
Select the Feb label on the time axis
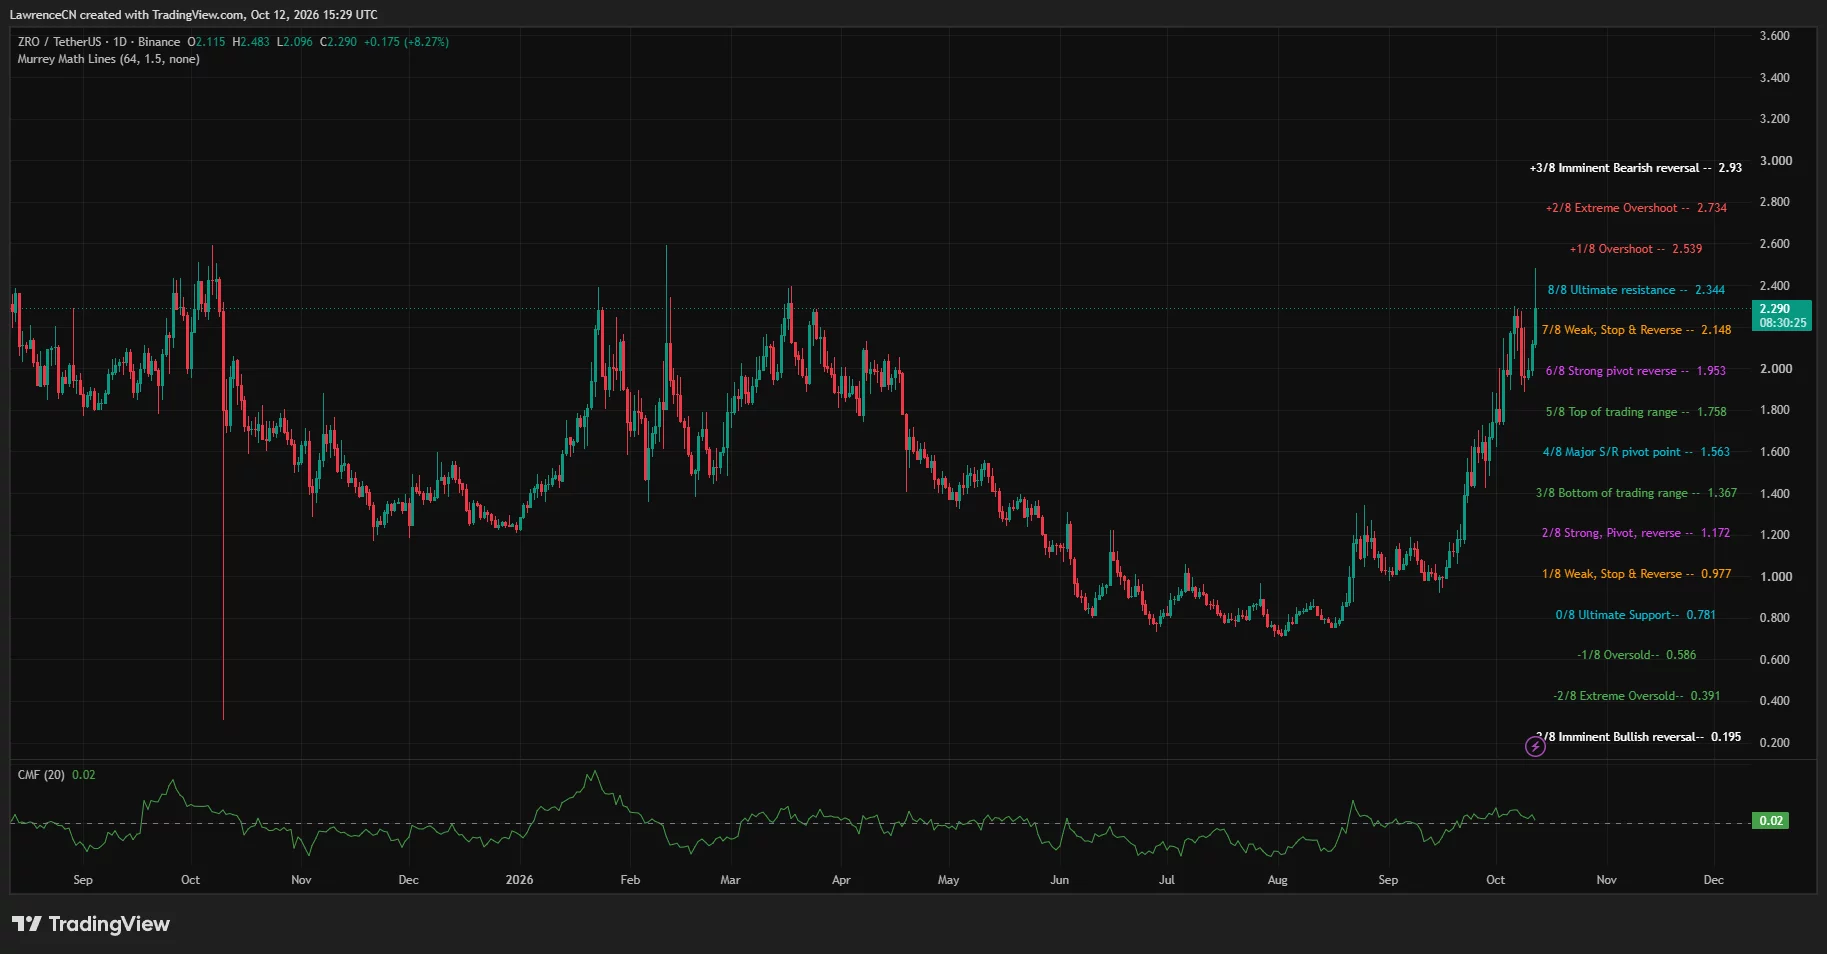(x=630, y=880)
